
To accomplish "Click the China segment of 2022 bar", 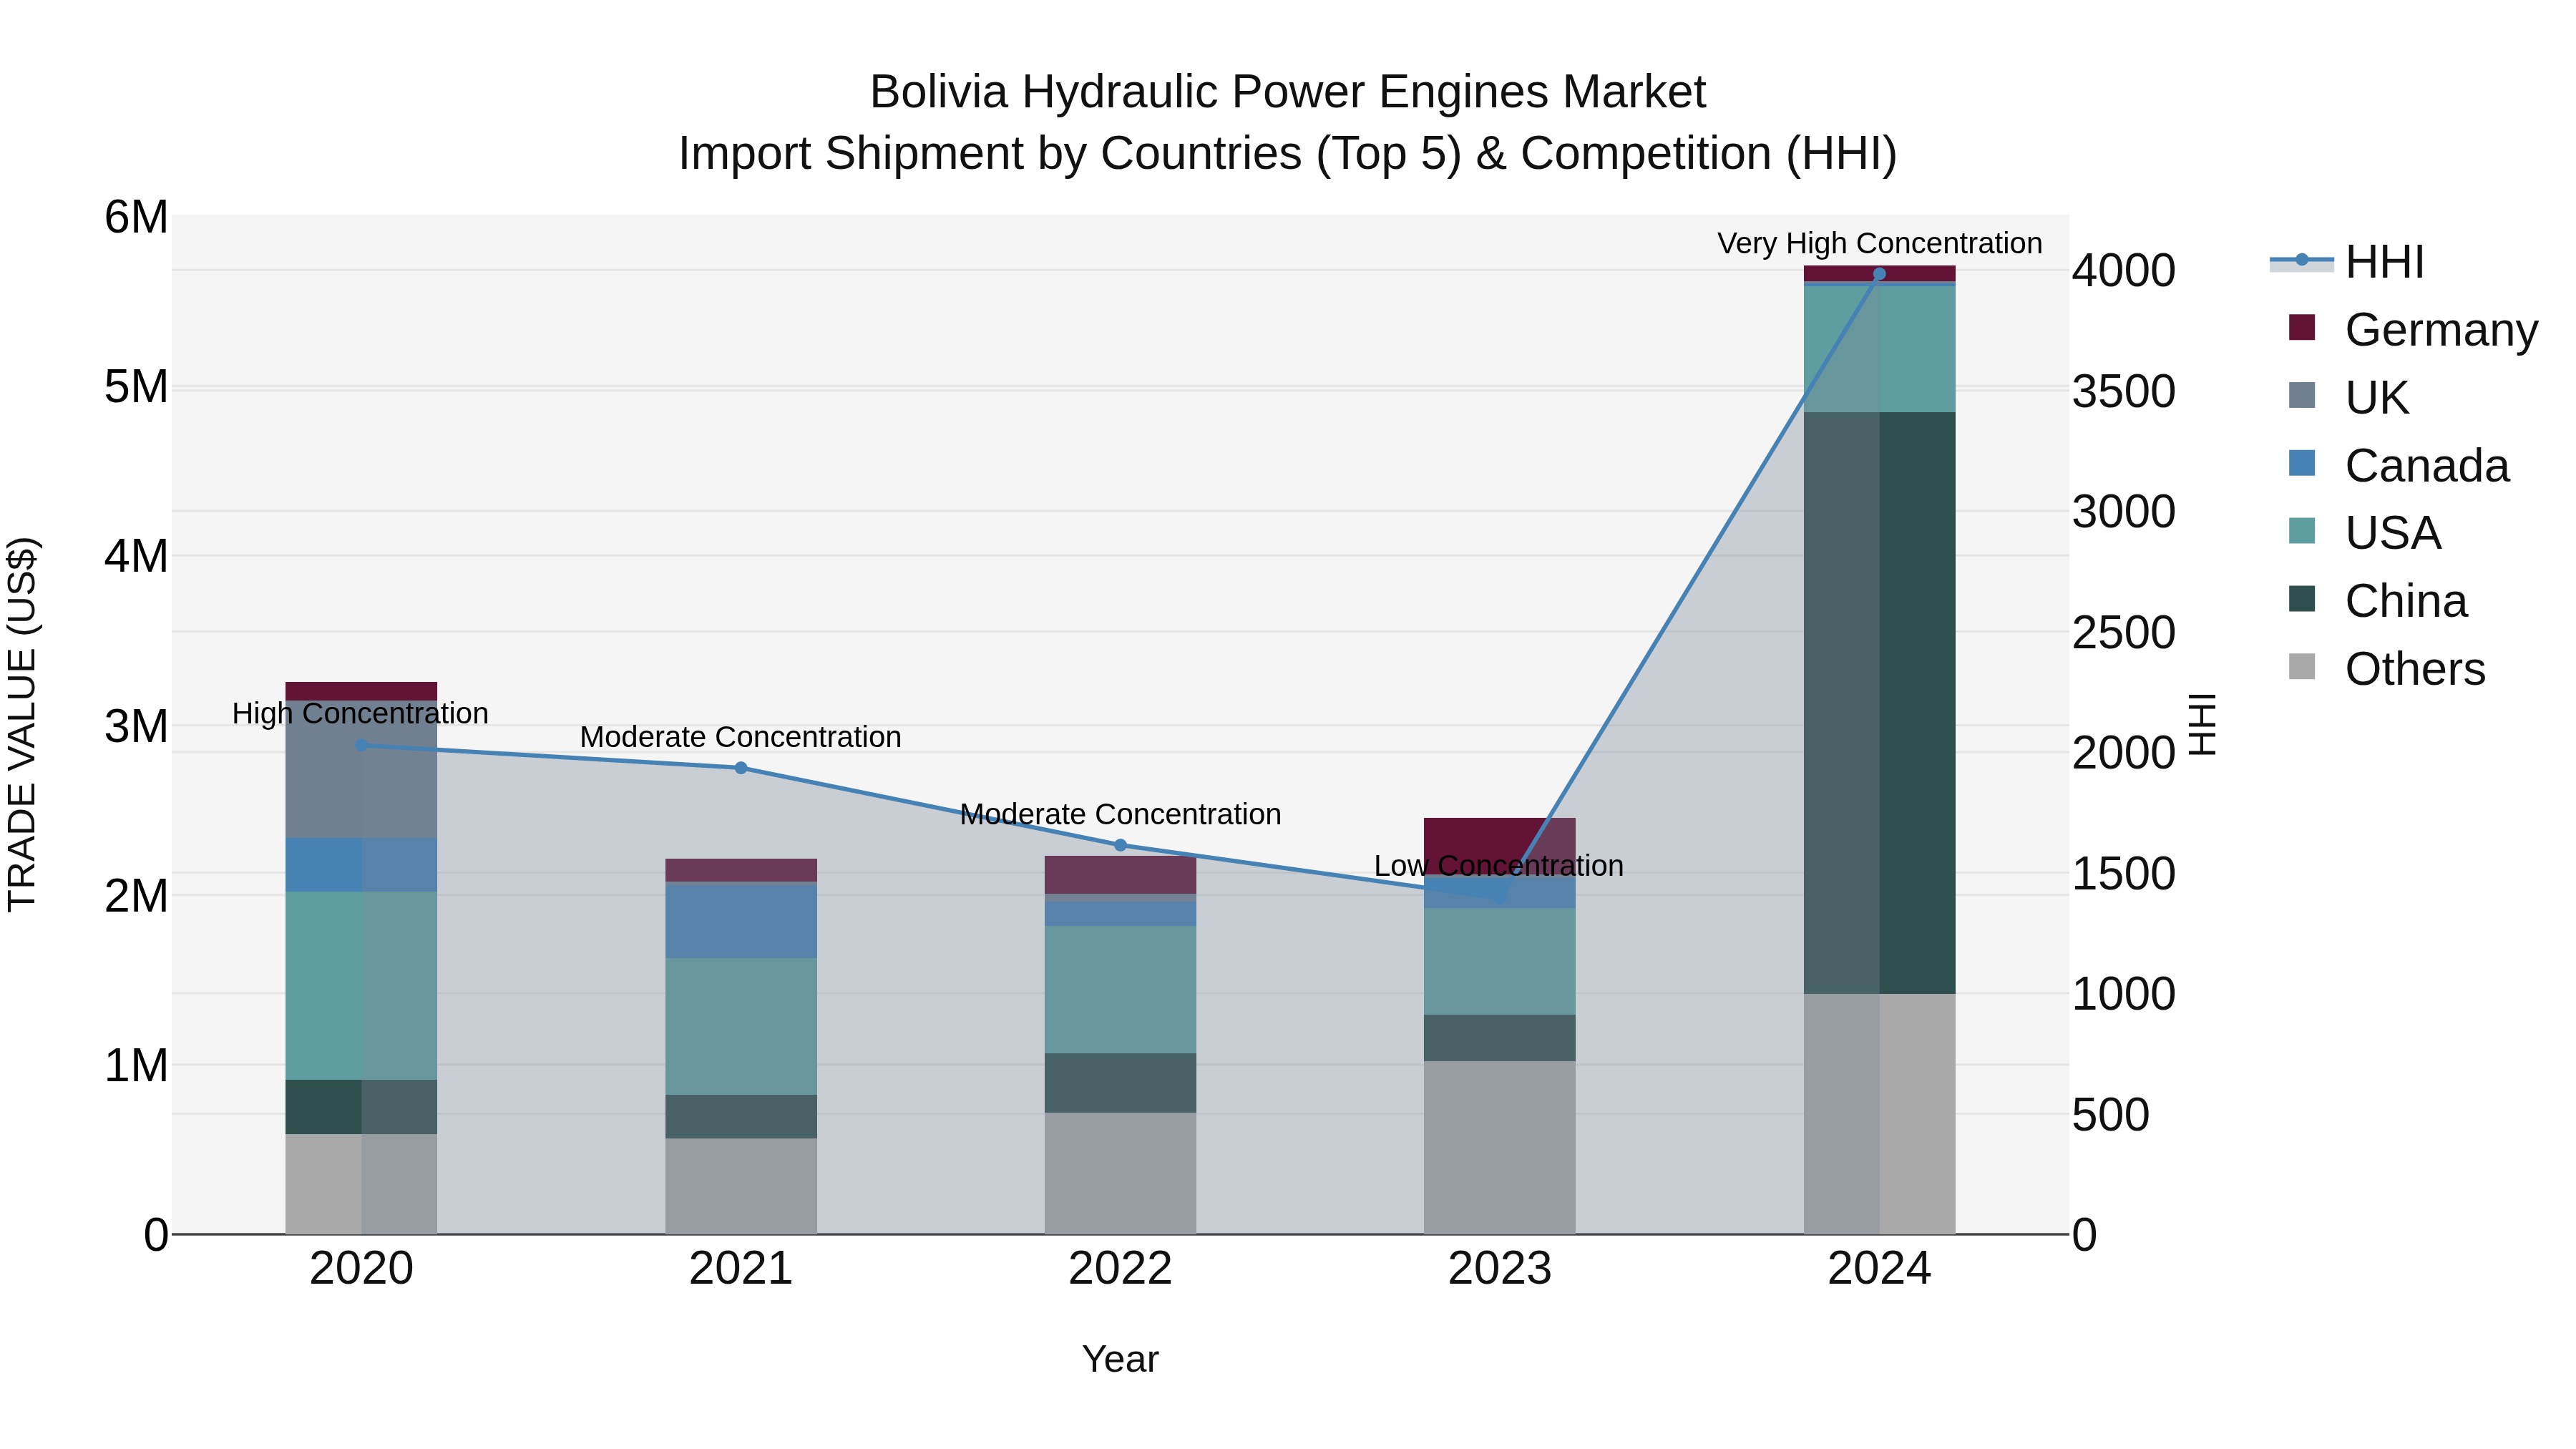I will pyautogui.click(x=1120, y=1083).
